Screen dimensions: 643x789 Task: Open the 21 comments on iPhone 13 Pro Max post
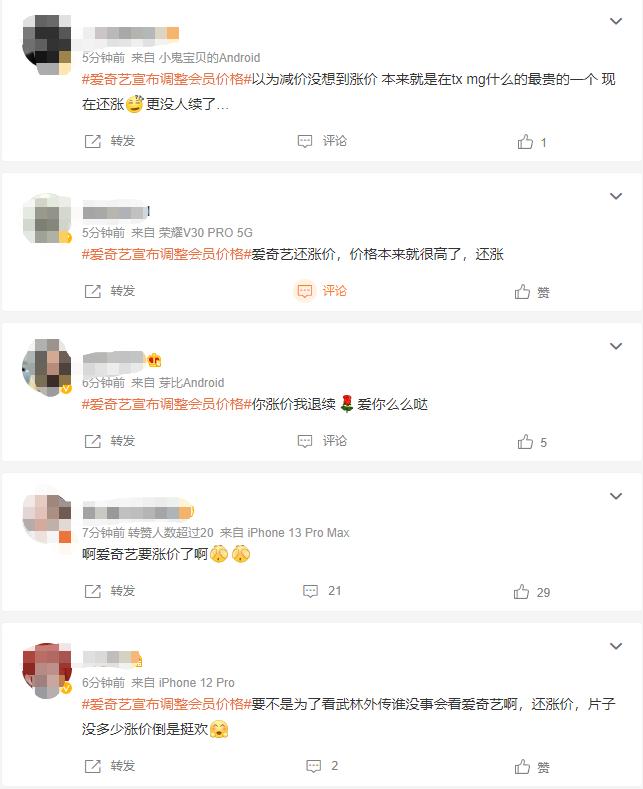pyautogui.click(x=322, y=591)
